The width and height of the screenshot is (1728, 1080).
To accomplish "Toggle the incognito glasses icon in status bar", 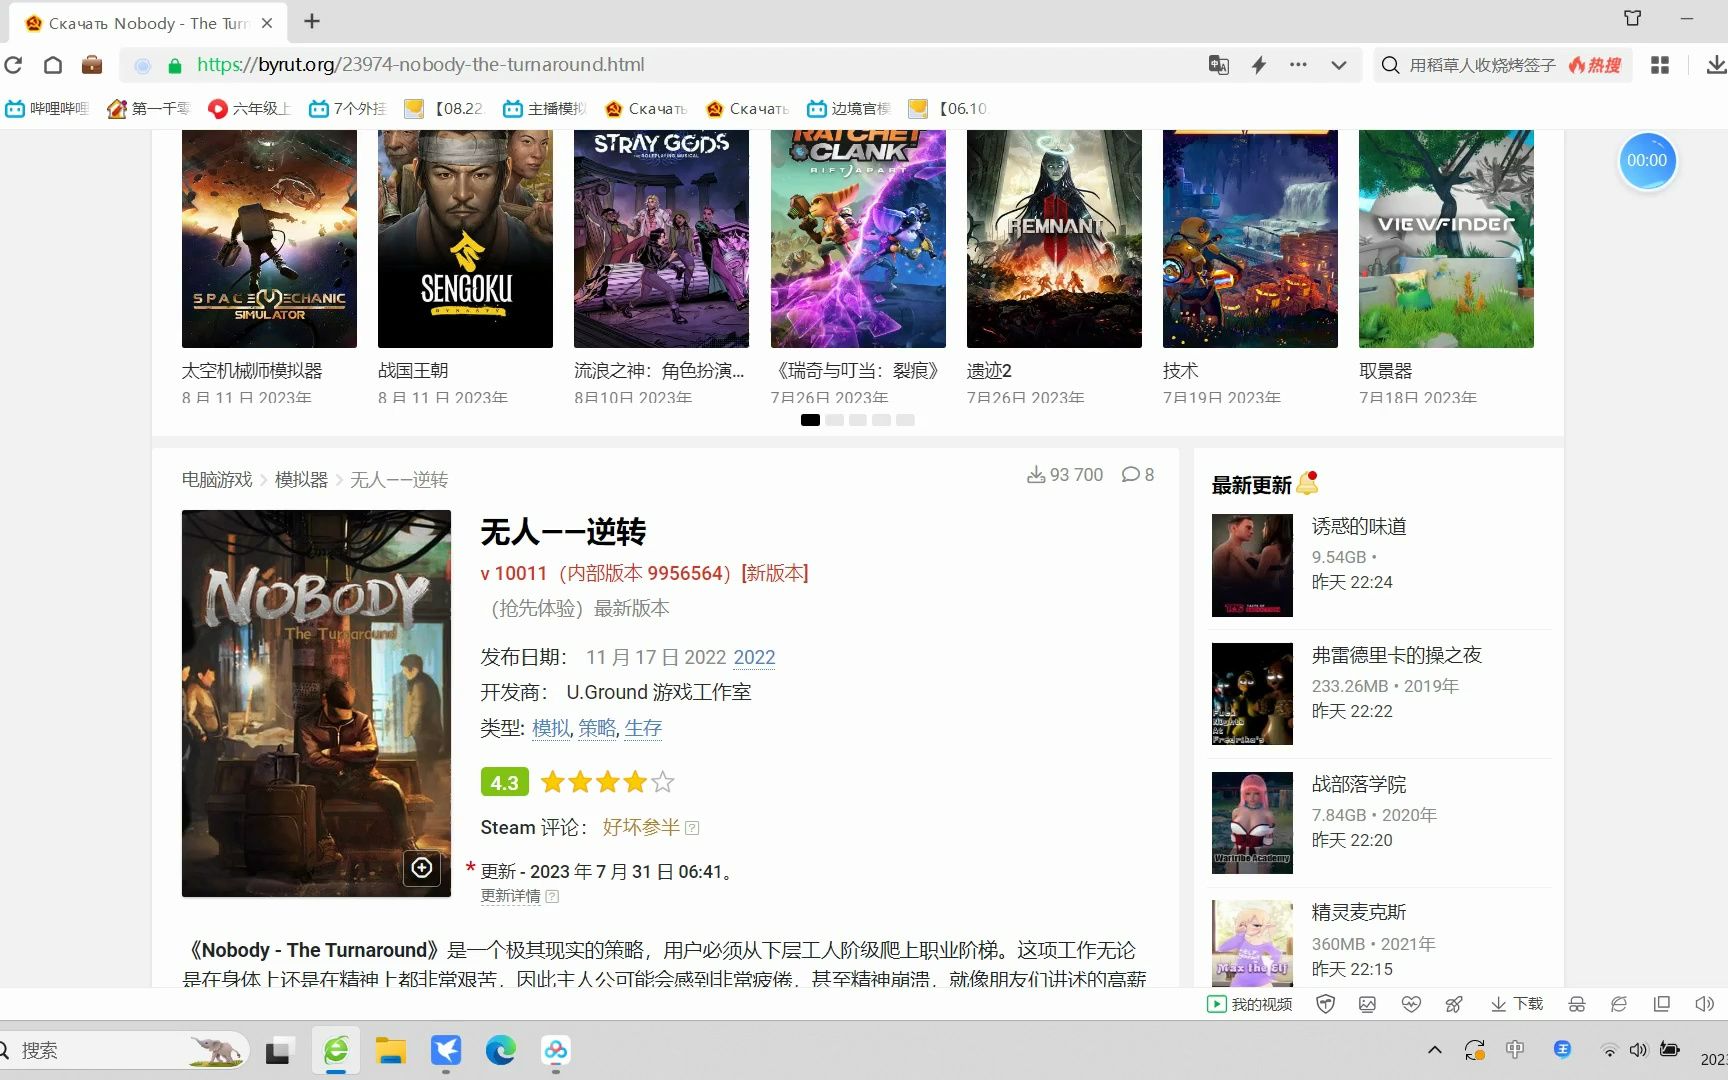I will [x=1577, y=1004].
